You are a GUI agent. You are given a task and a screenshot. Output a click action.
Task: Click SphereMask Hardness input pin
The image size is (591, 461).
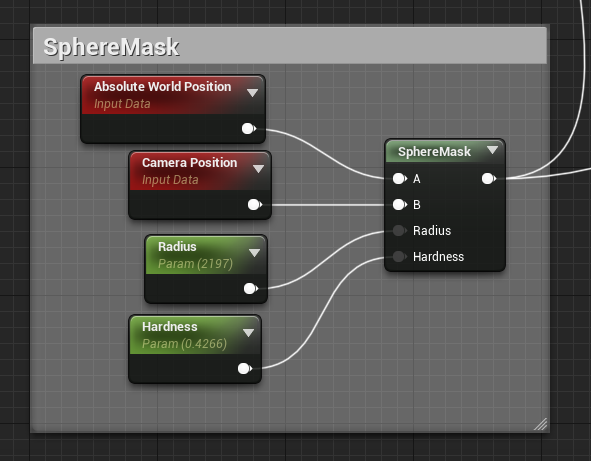tap(400, 257)
